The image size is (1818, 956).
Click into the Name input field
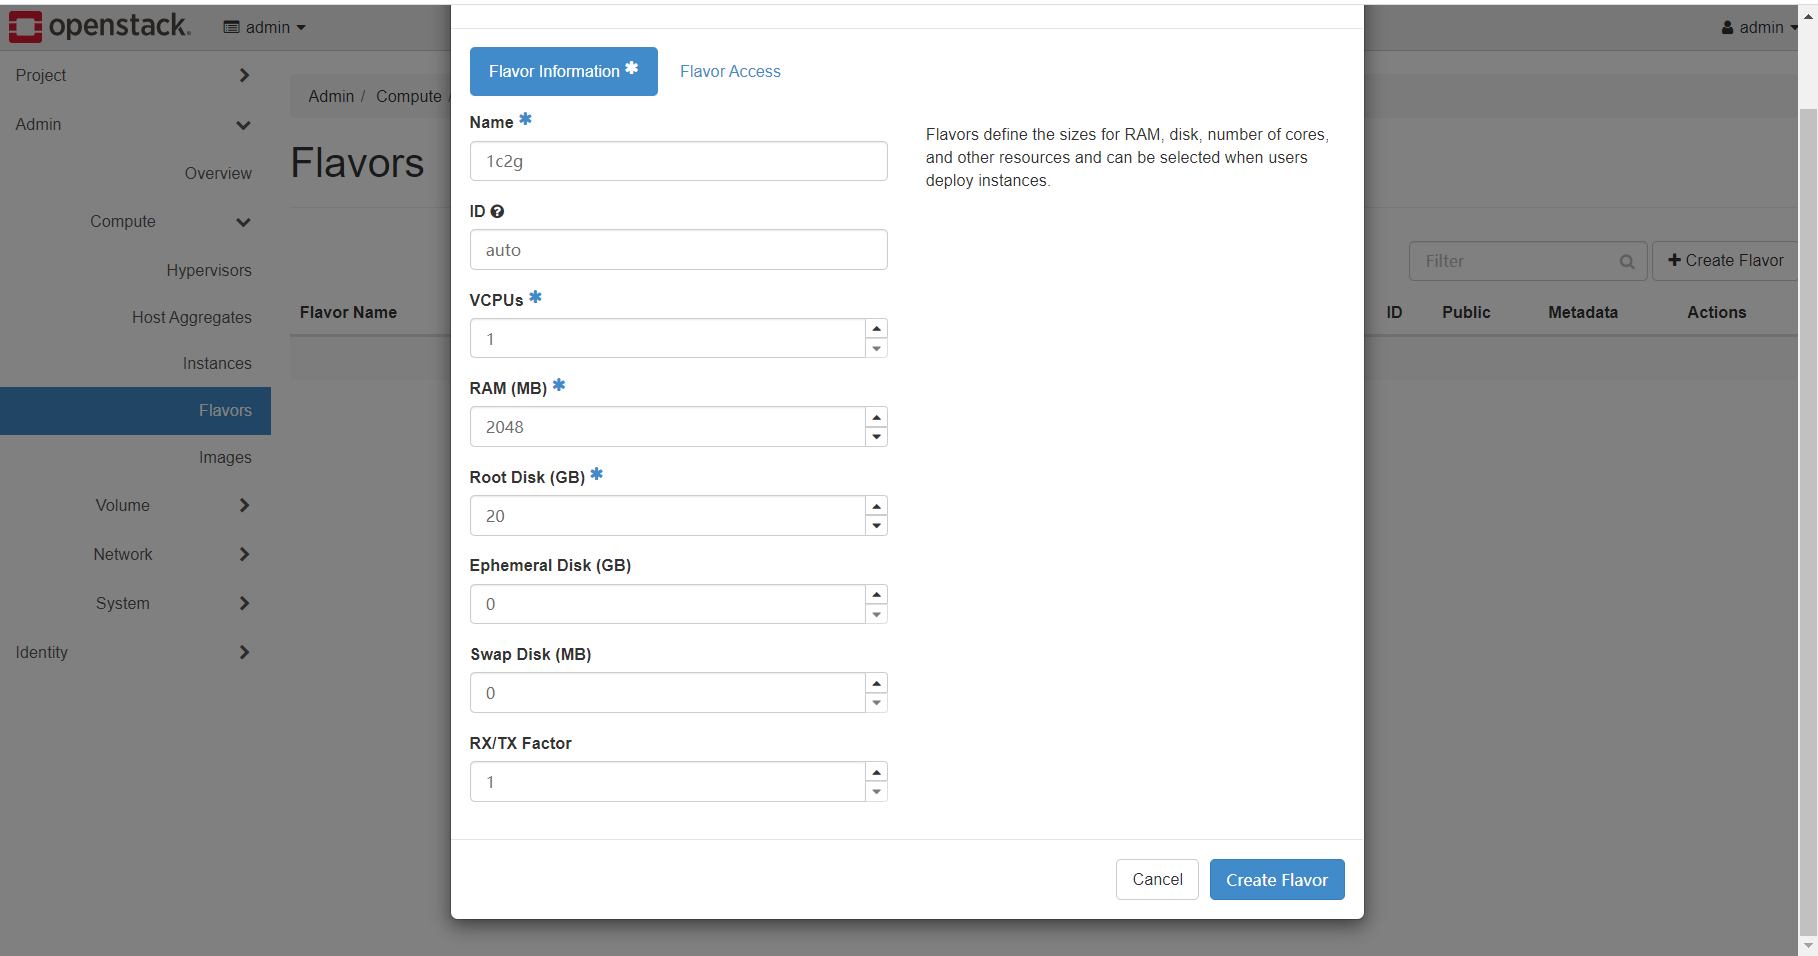pos(678,161)
